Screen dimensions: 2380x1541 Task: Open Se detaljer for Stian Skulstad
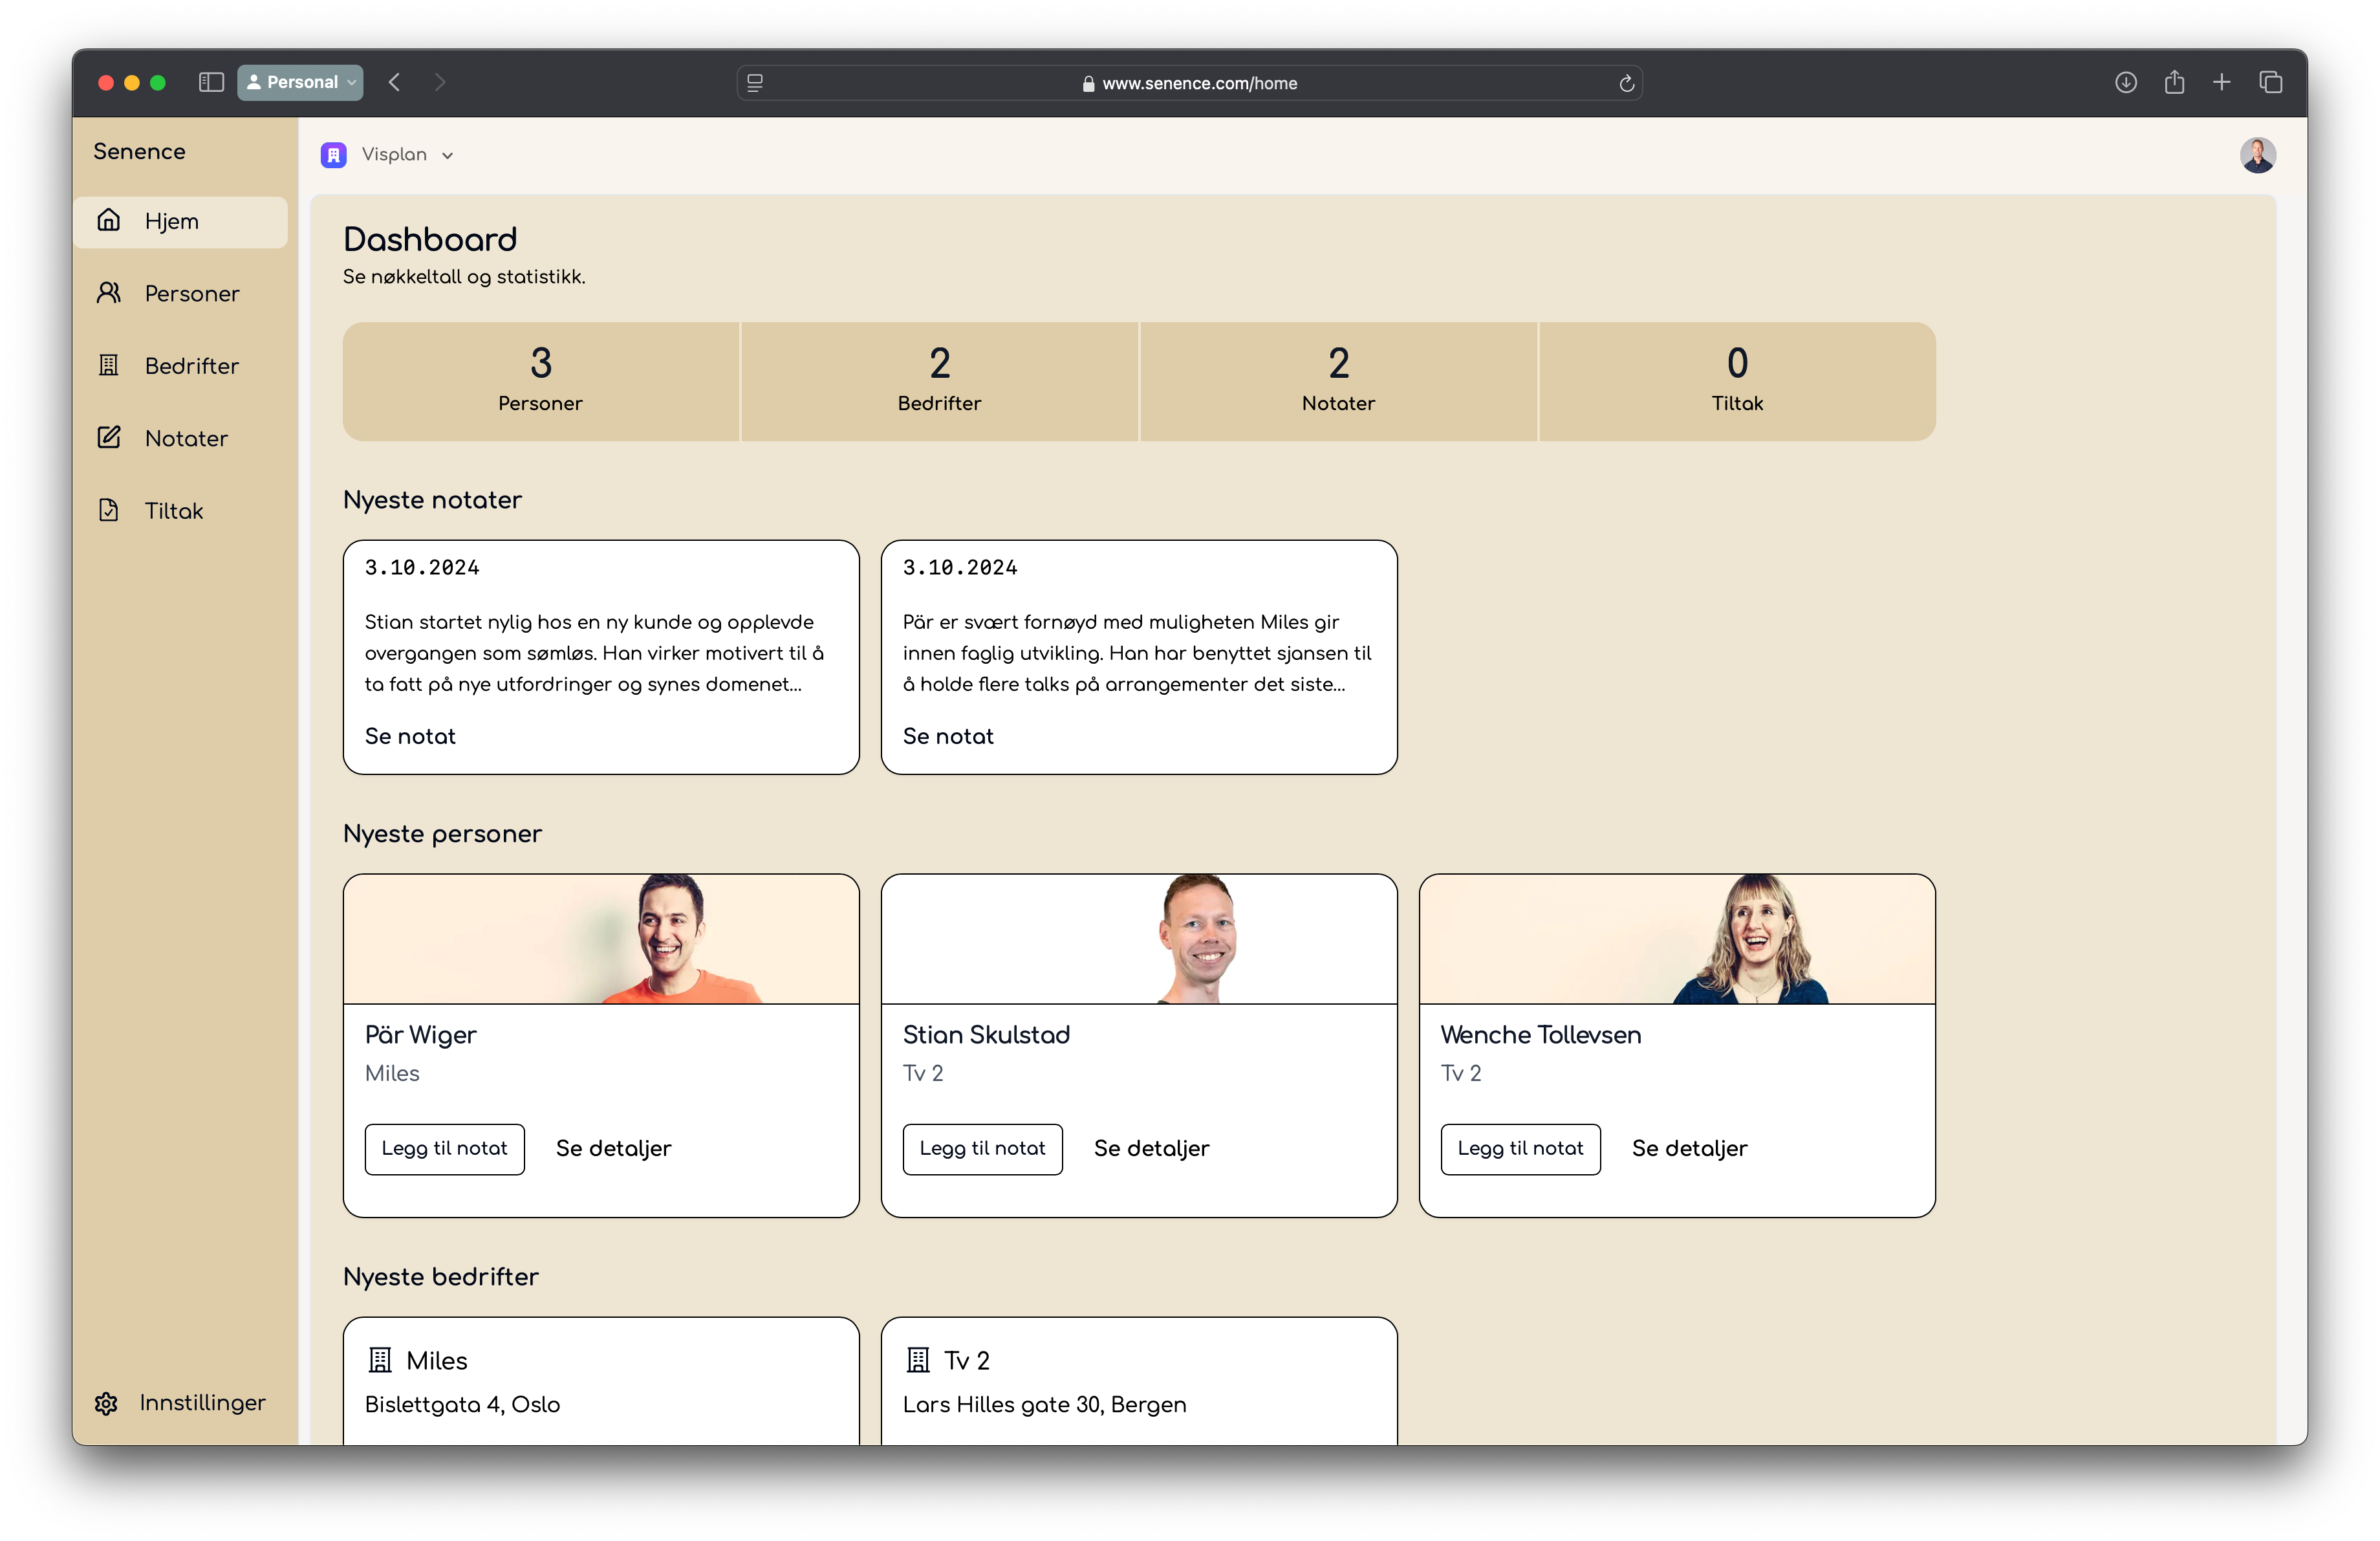(x=1151, y=1149)
